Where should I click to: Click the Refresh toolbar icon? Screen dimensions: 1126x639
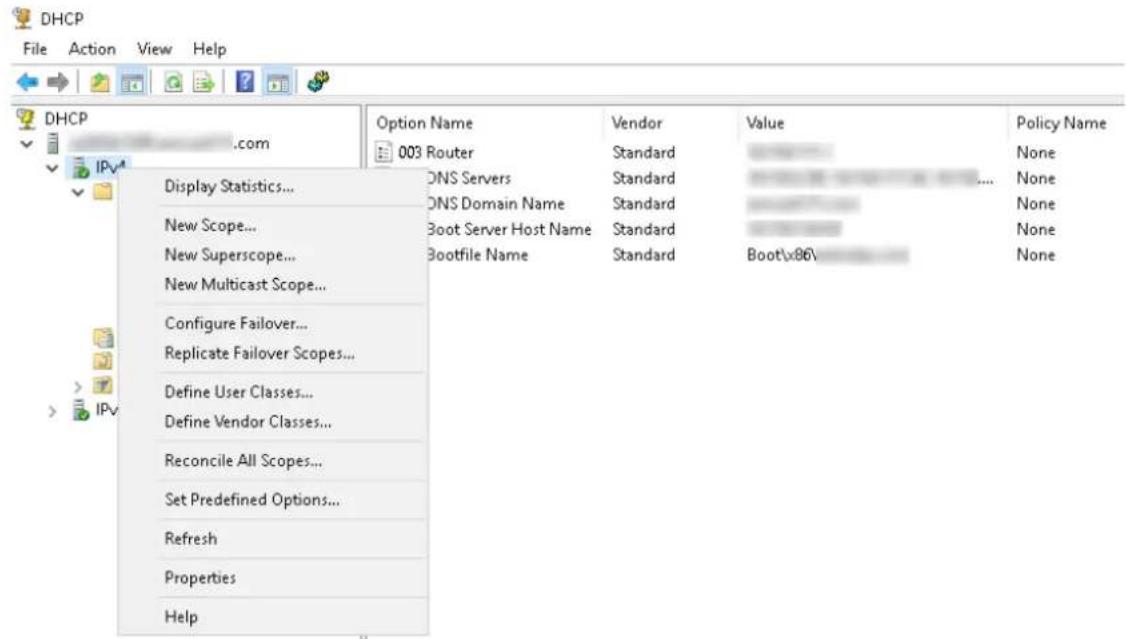tap(173, 83)
